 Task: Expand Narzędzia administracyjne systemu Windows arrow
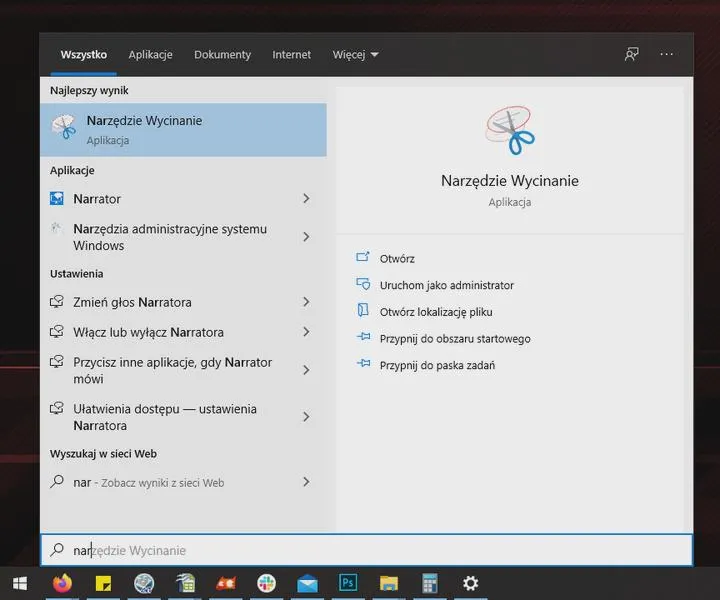[306, 237]
